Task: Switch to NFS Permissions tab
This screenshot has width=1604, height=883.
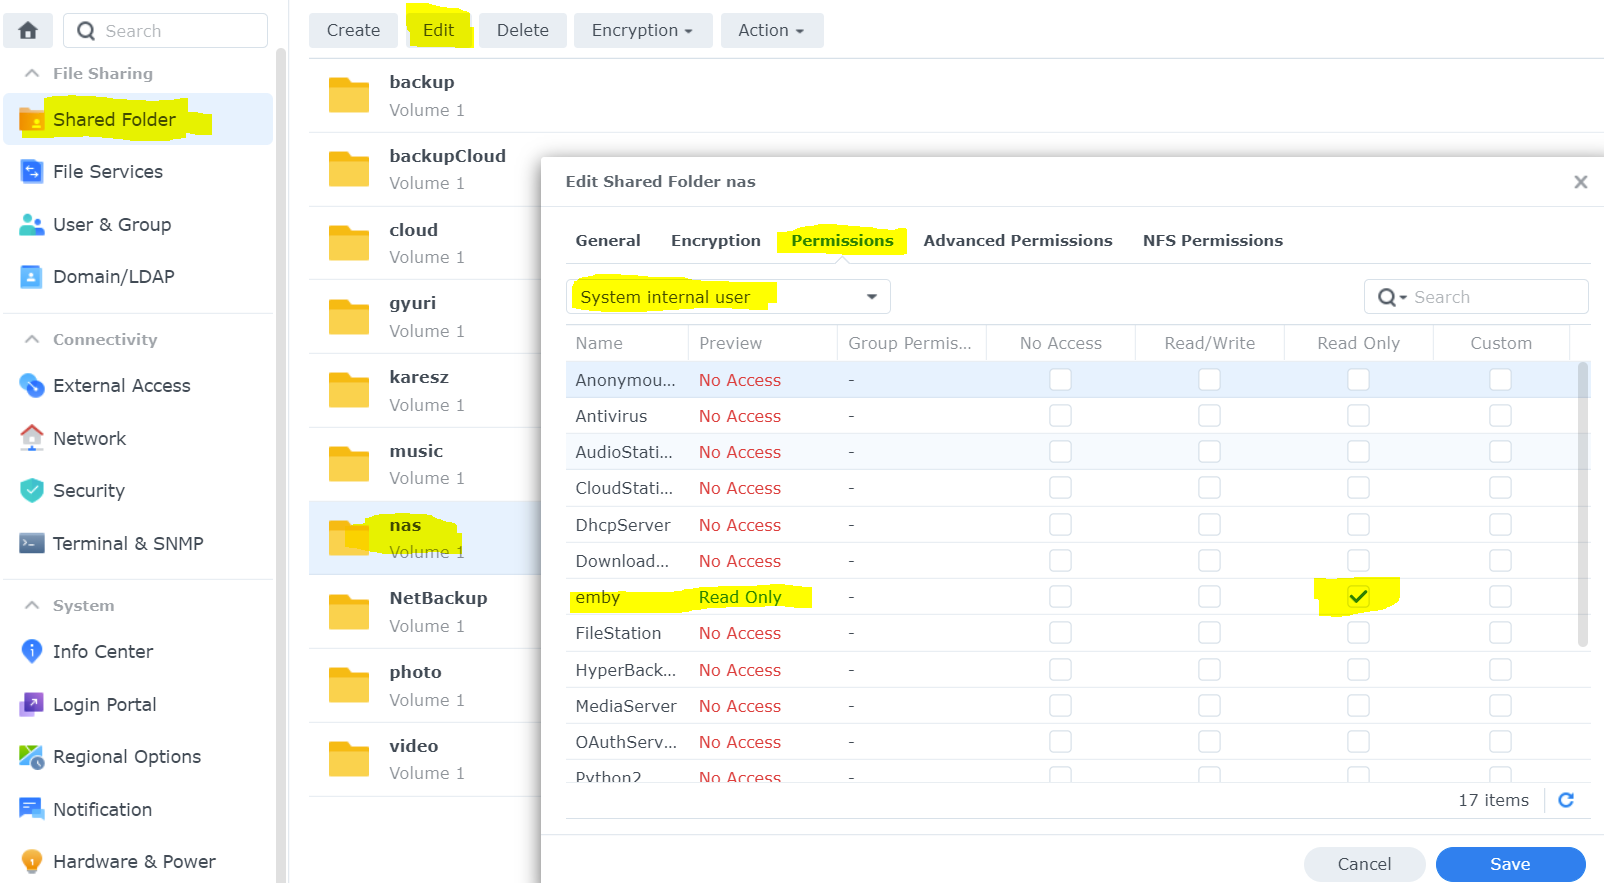Action: (x=1213, y=241)
